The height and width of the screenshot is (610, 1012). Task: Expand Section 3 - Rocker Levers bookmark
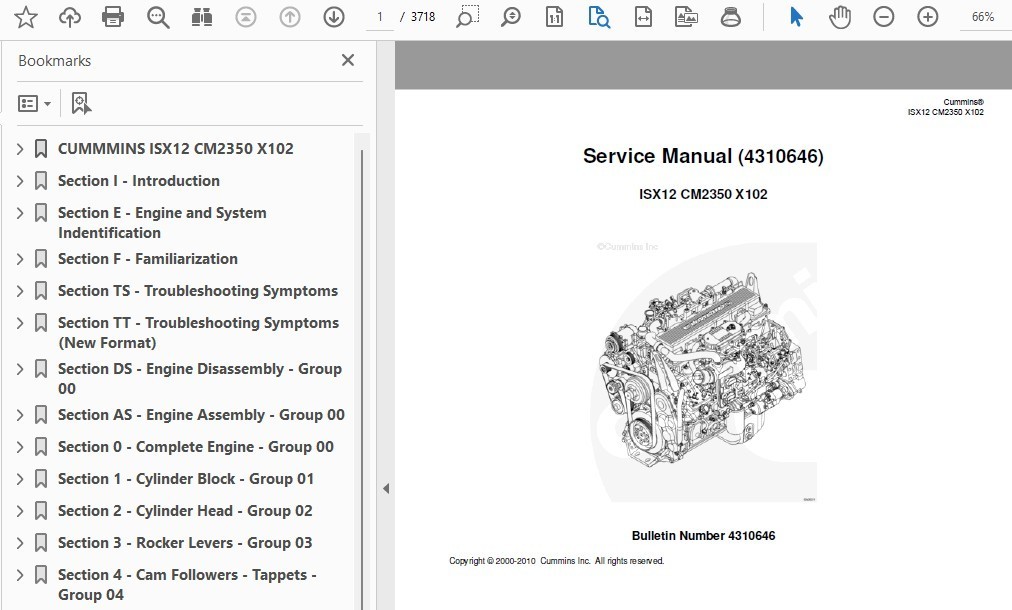click(20, 543)
